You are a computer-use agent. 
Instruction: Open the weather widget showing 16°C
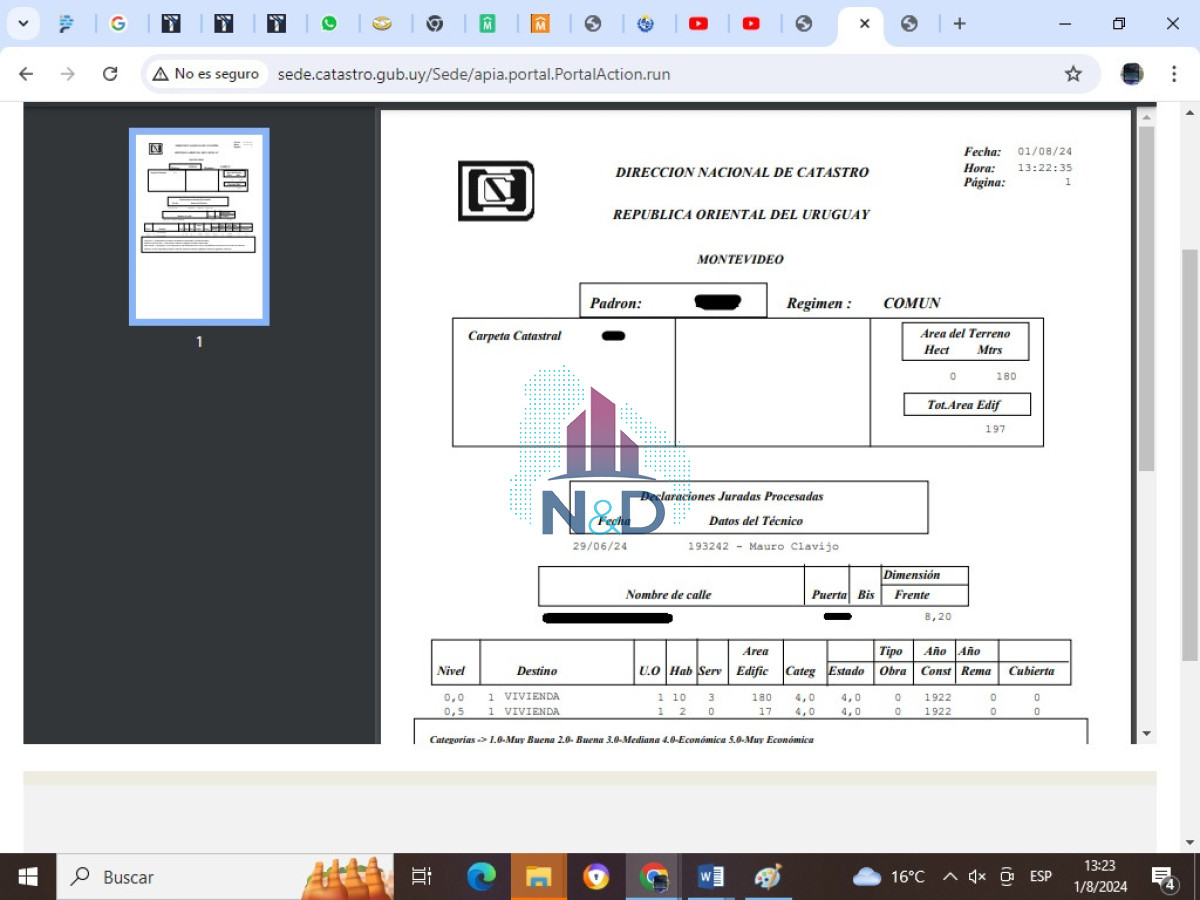coord(889,877)
